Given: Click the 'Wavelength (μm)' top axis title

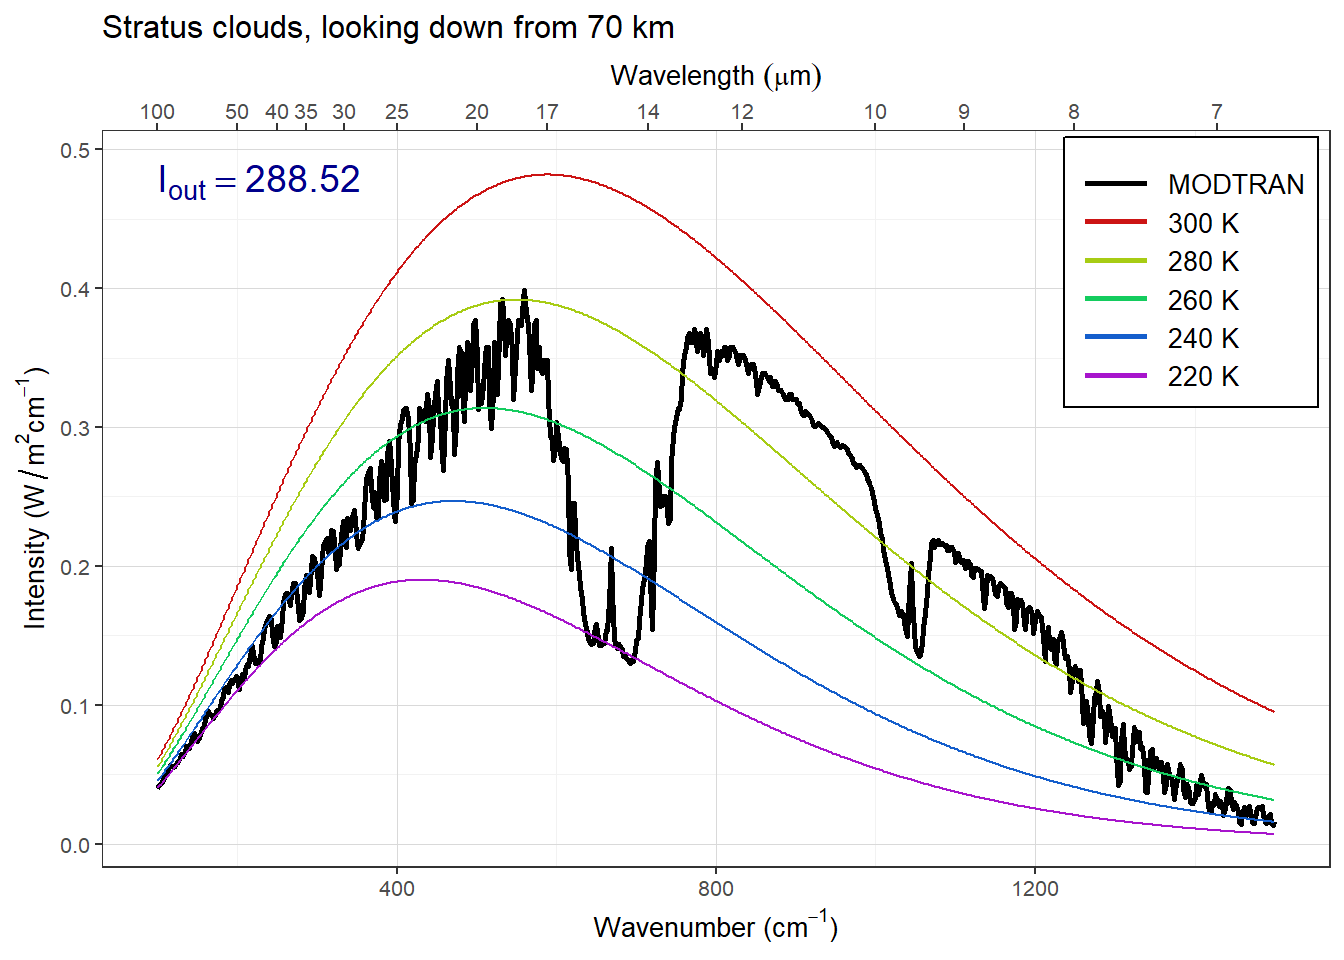Looking at the screenshot, I should point(716,76).
